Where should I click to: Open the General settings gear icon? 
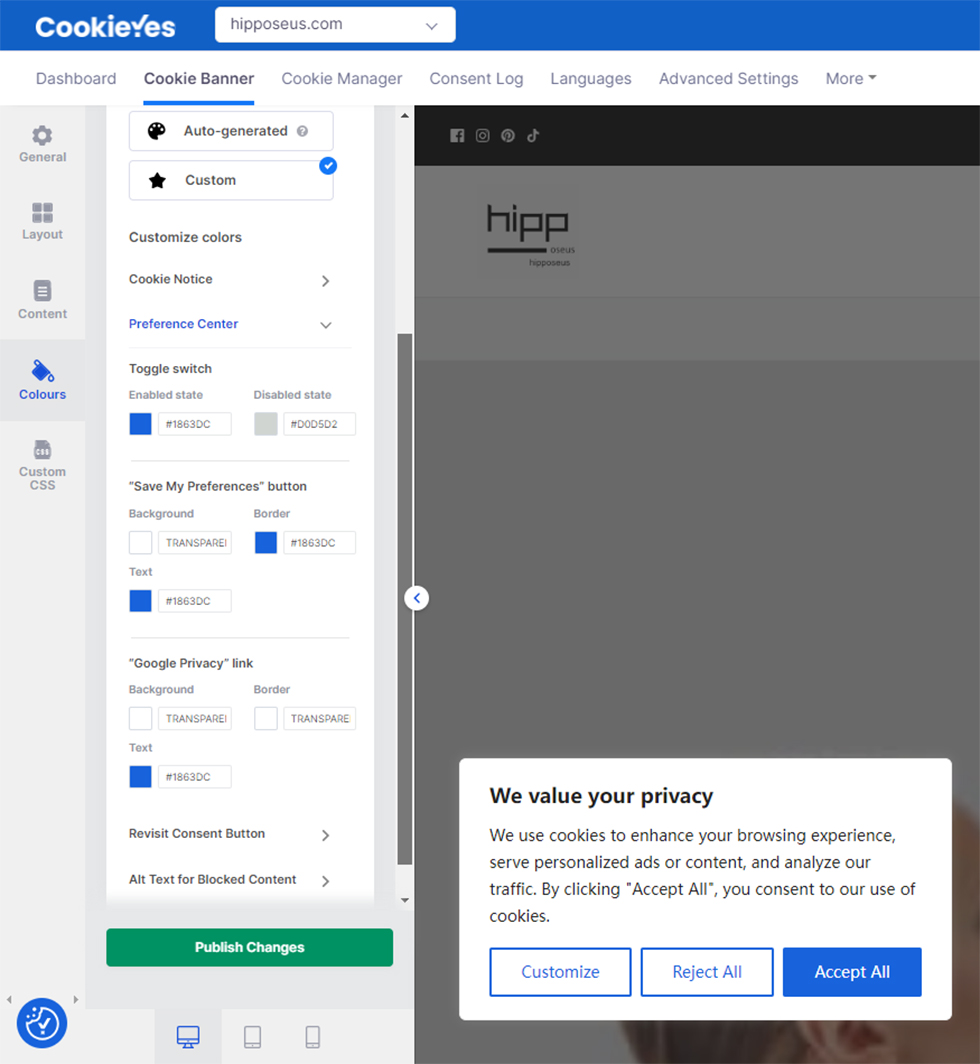tap(42, 136)
